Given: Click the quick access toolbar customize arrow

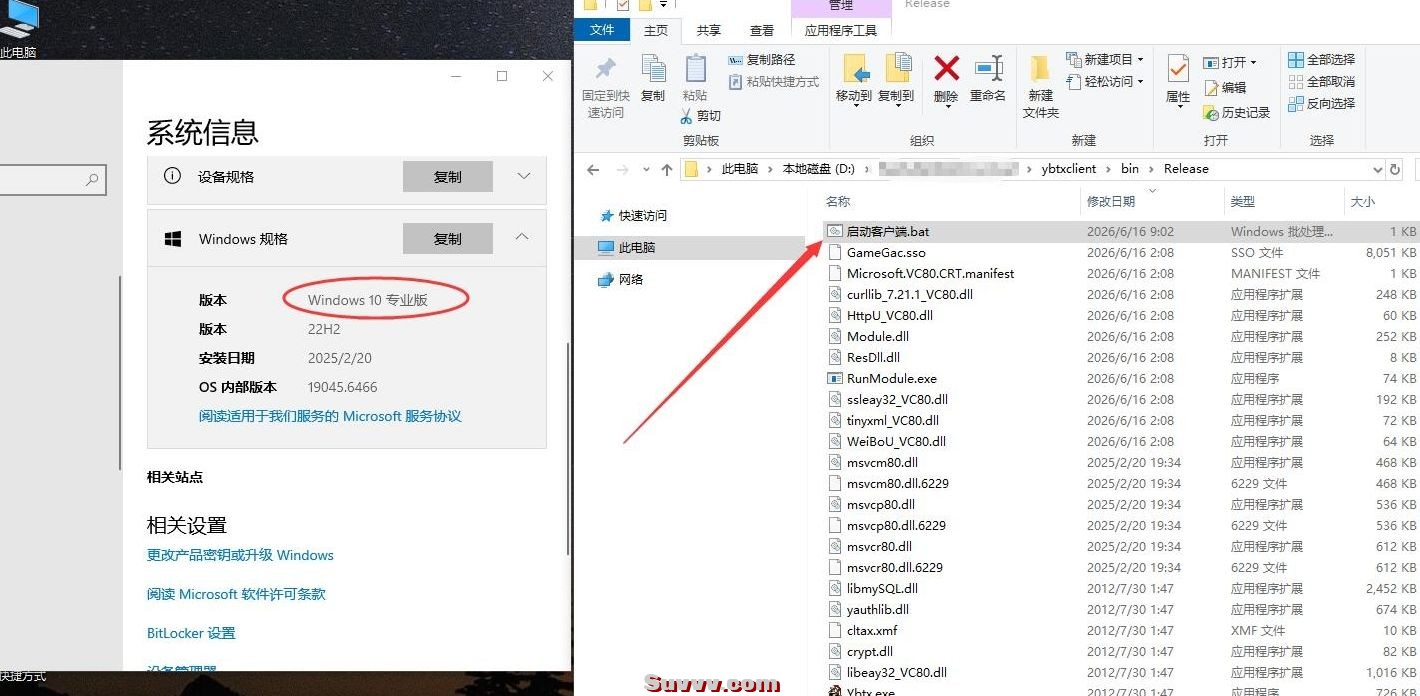Looking at the screenshot, I should pos(663,5).
